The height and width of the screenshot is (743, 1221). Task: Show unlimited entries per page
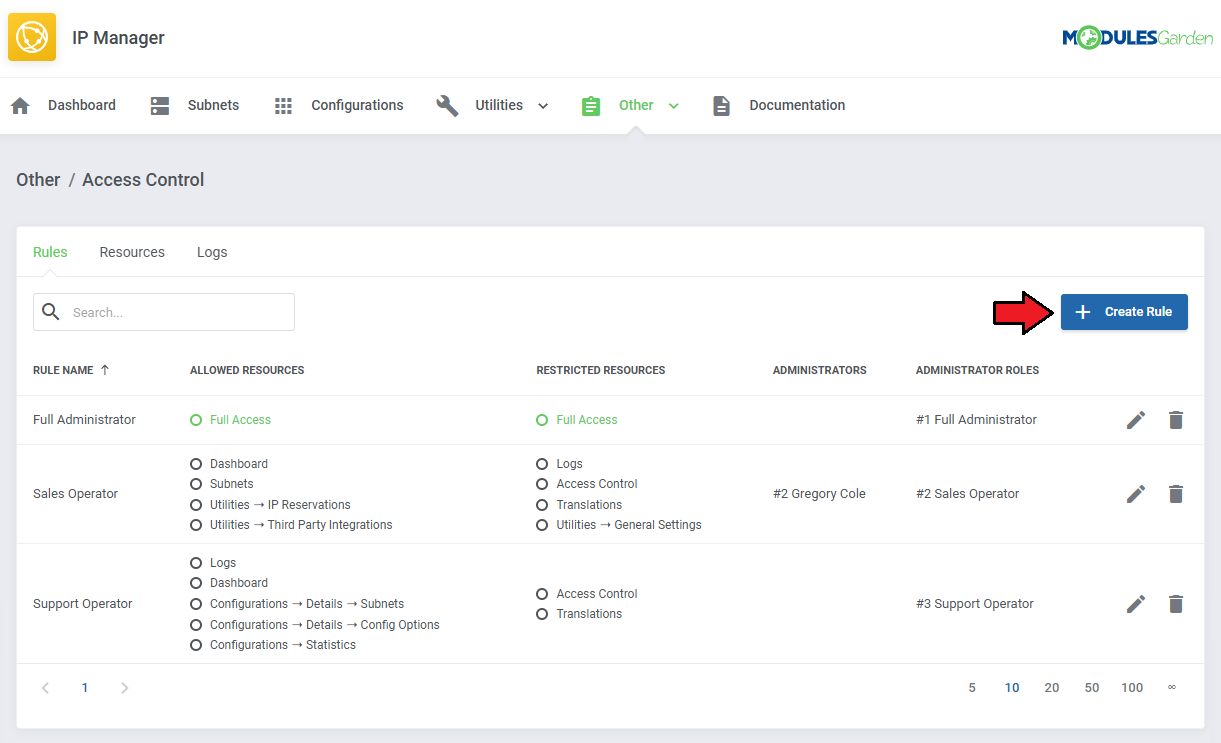[1172, 688]
